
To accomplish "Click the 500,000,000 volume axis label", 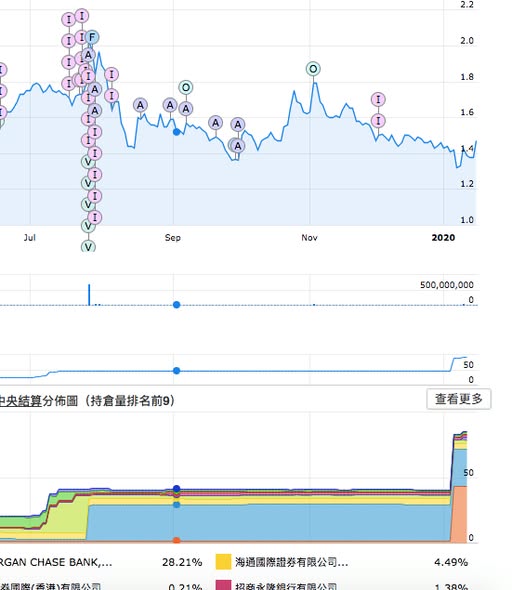I will click(447, 285).
